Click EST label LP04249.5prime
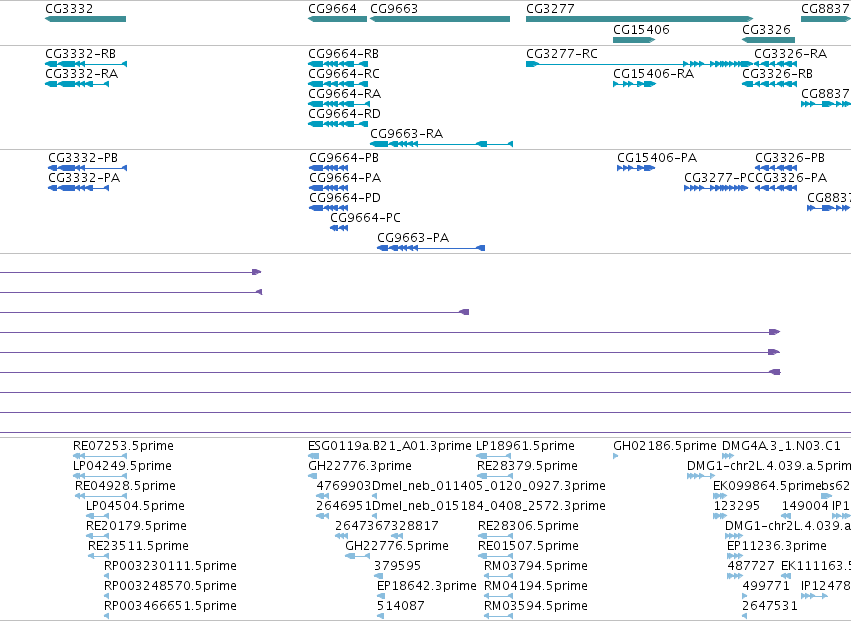This screenshot has width=851, height=621. coord(122,466)
